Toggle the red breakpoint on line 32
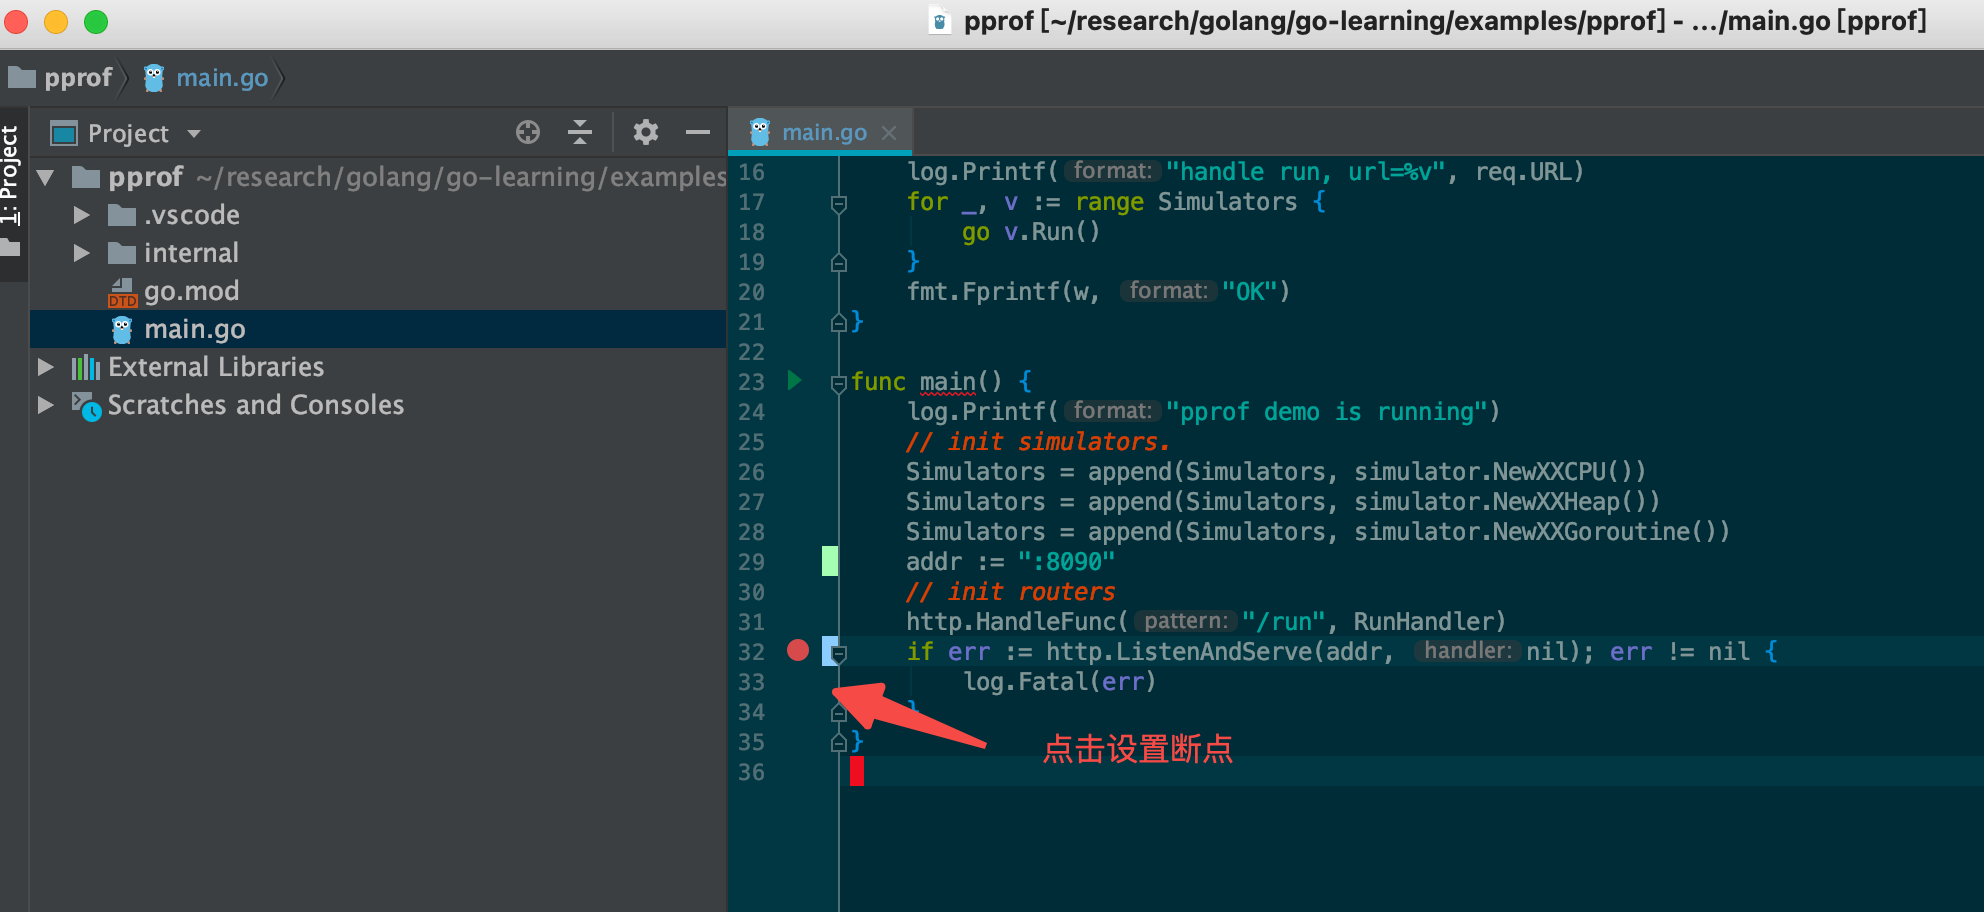The image size is (1984, 912). pos(797,651)
